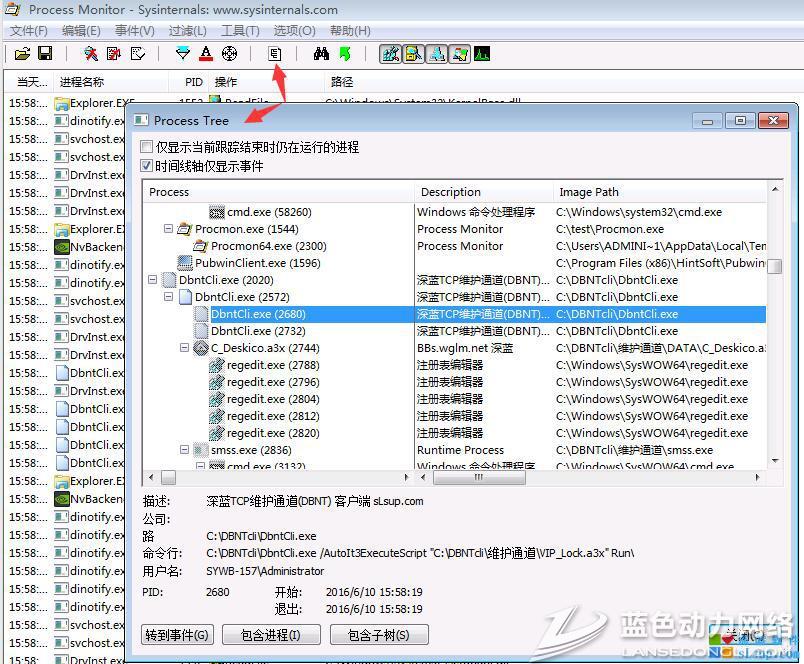
Task: Collapse the DbntCli.exe (2020) tree node
Action: point(153,280)
